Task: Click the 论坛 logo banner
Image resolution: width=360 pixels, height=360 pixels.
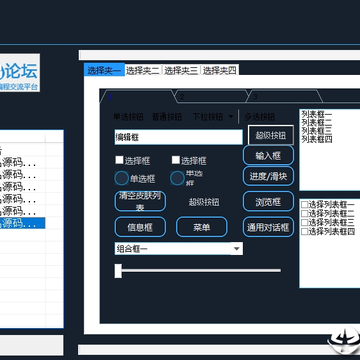Action: click(x=20, y=73)
